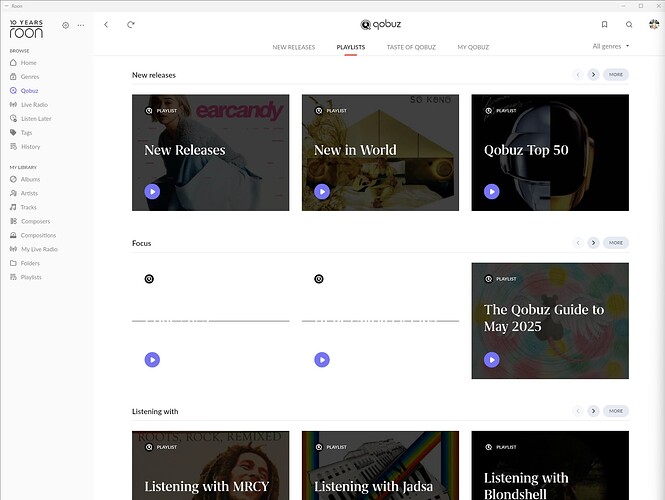
Task: Switch to the My Qobuz tab
Action: 473,47
